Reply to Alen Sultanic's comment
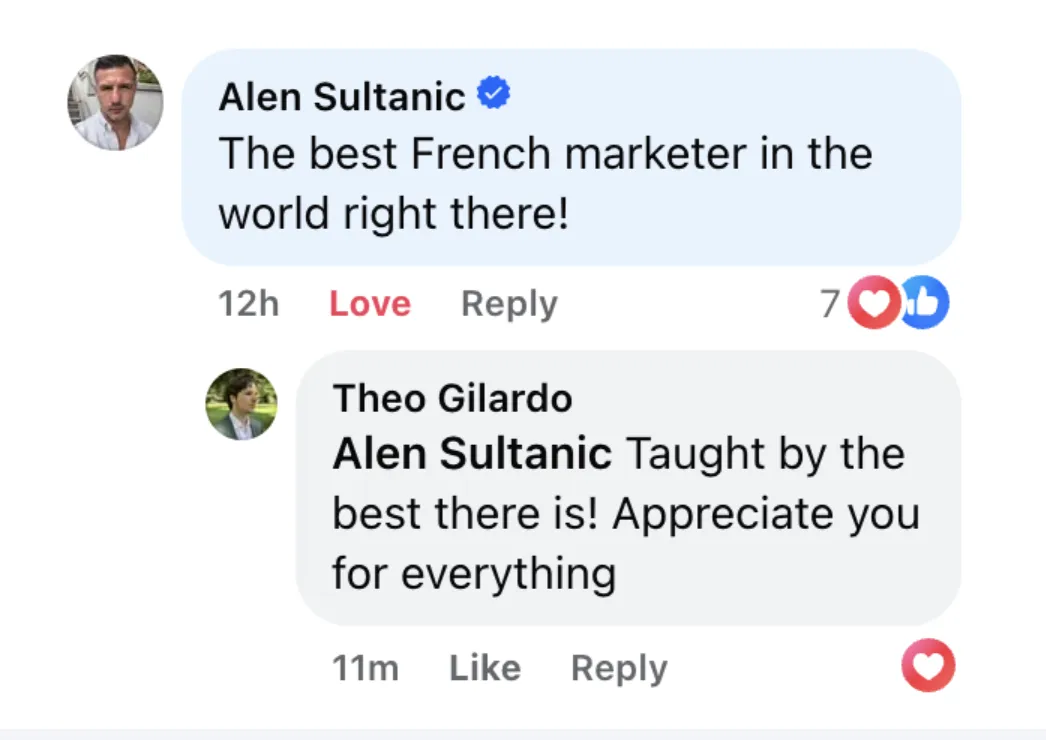The height and width of the screenshot is (740, 1046). pos(509,304)
